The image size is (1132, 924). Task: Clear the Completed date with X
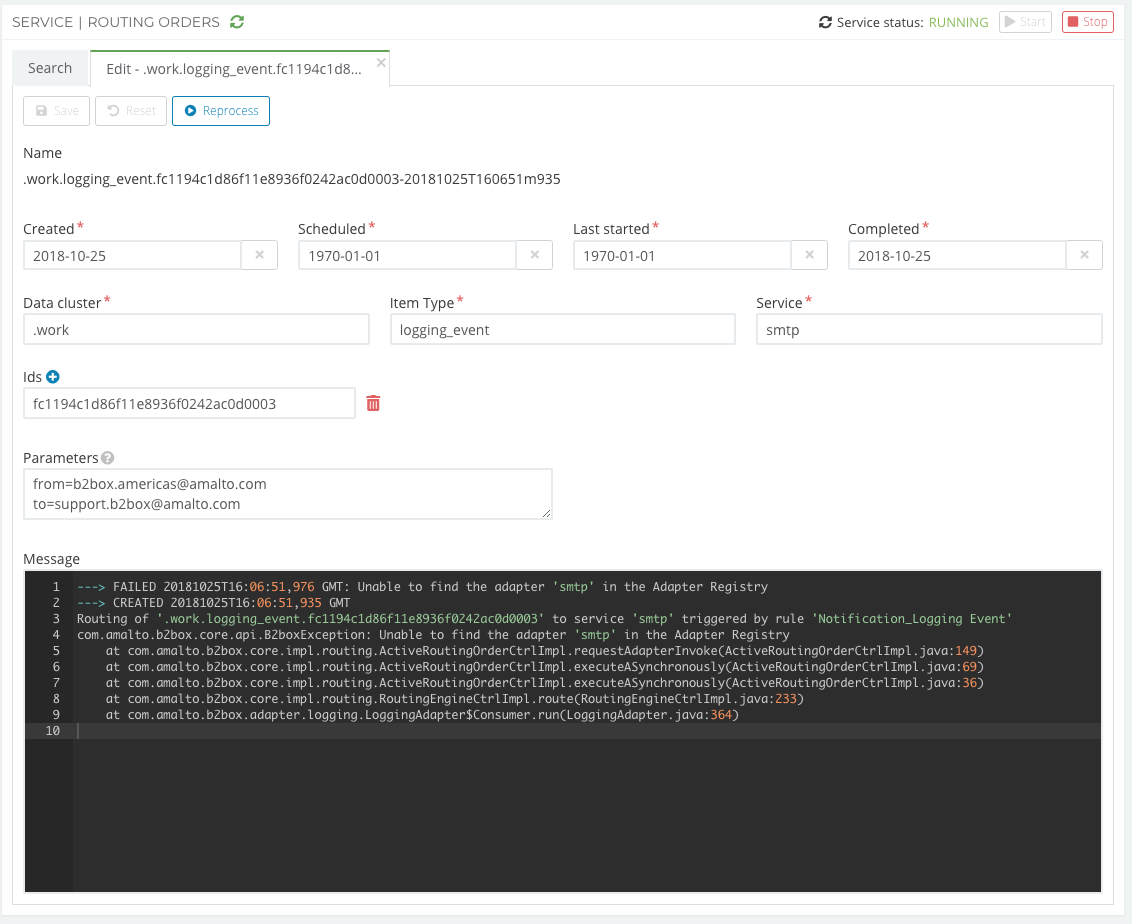(1084, 255)
